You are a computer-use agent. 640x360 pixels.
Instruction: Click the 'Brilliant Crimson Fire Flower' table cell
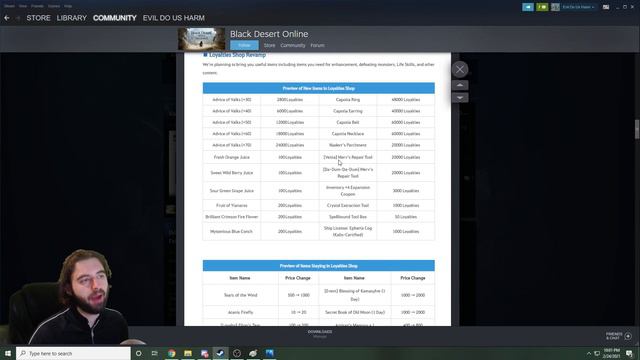pos(231,217)
